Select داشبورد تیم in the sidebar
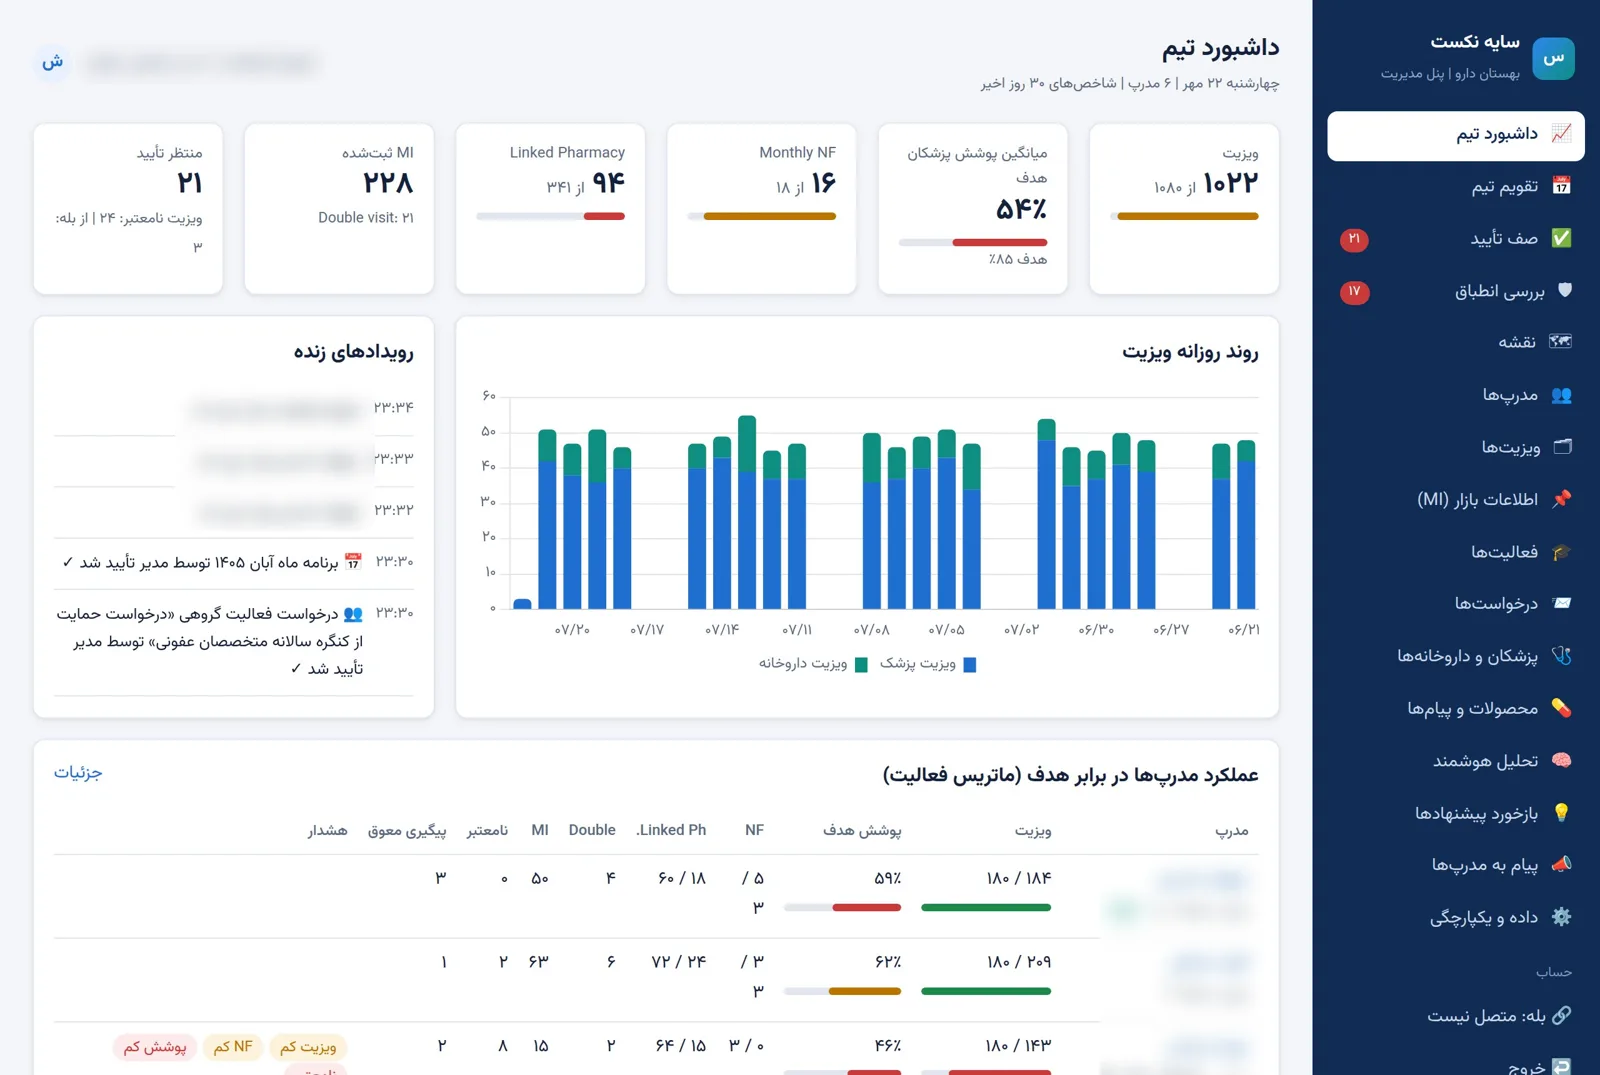 (x=1456, y=135)
